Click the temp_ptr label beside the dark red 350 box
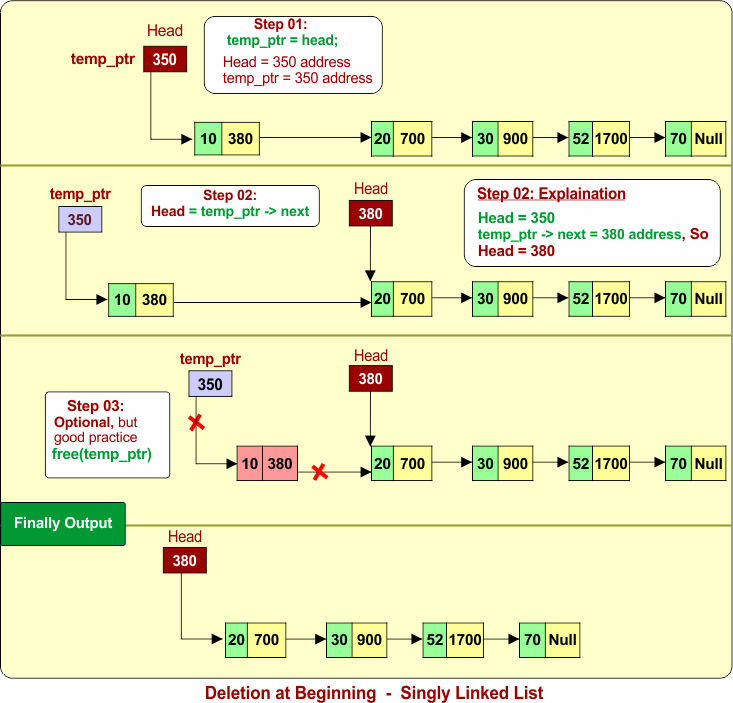 [102, 59]
